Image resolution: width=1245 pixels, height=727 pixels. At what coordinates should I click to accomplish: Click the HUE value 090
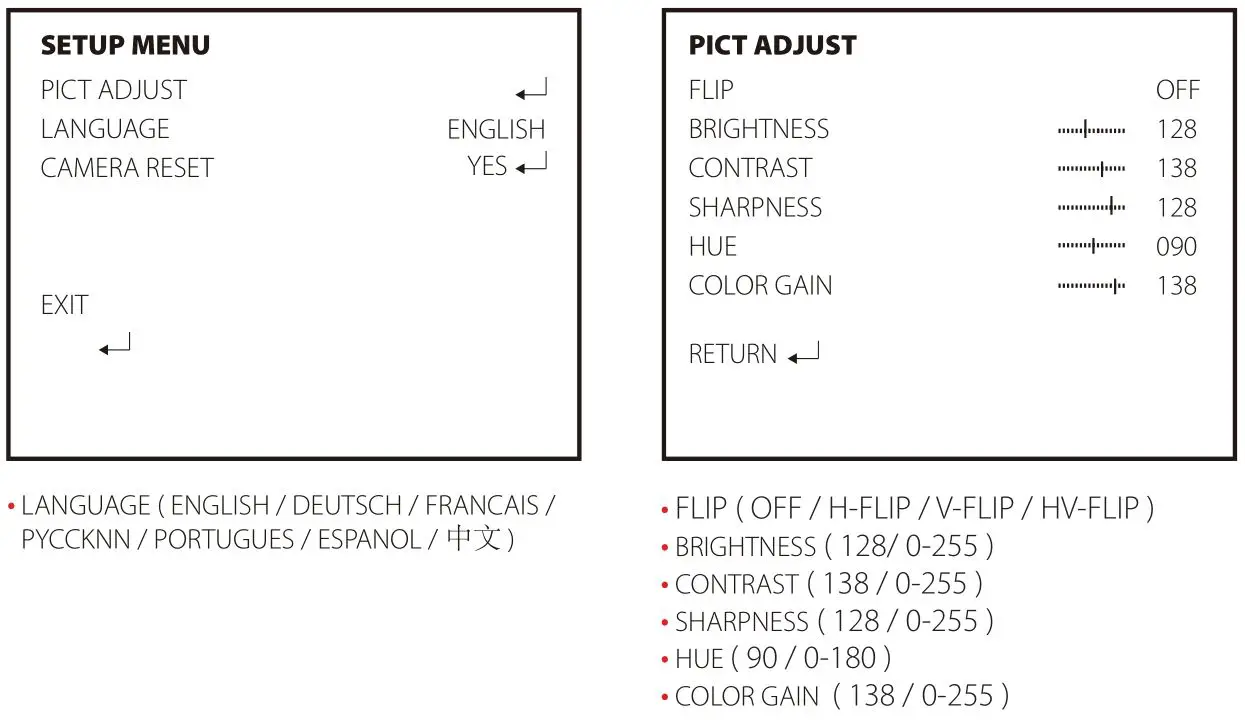pos(1177,247)
